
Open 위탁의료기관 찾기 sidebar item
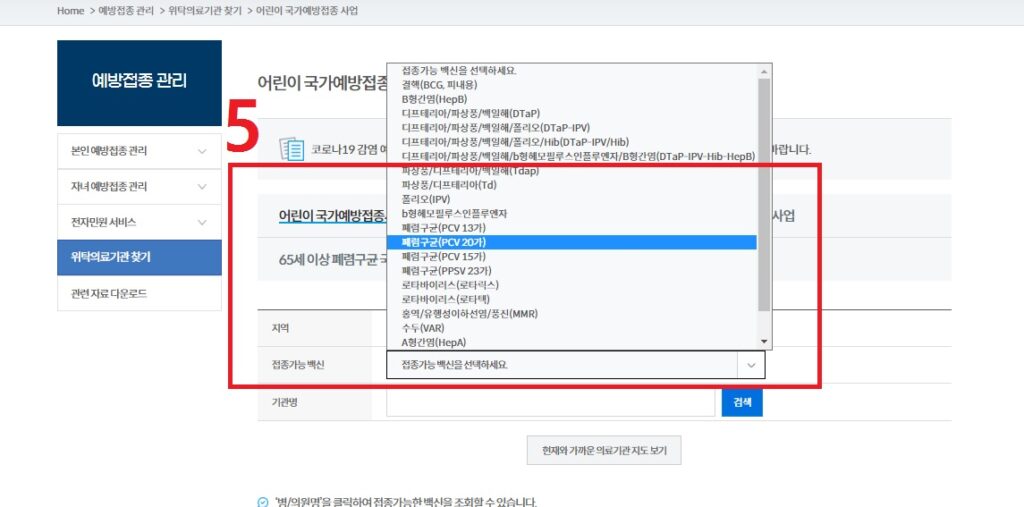[x=139, y=257]
